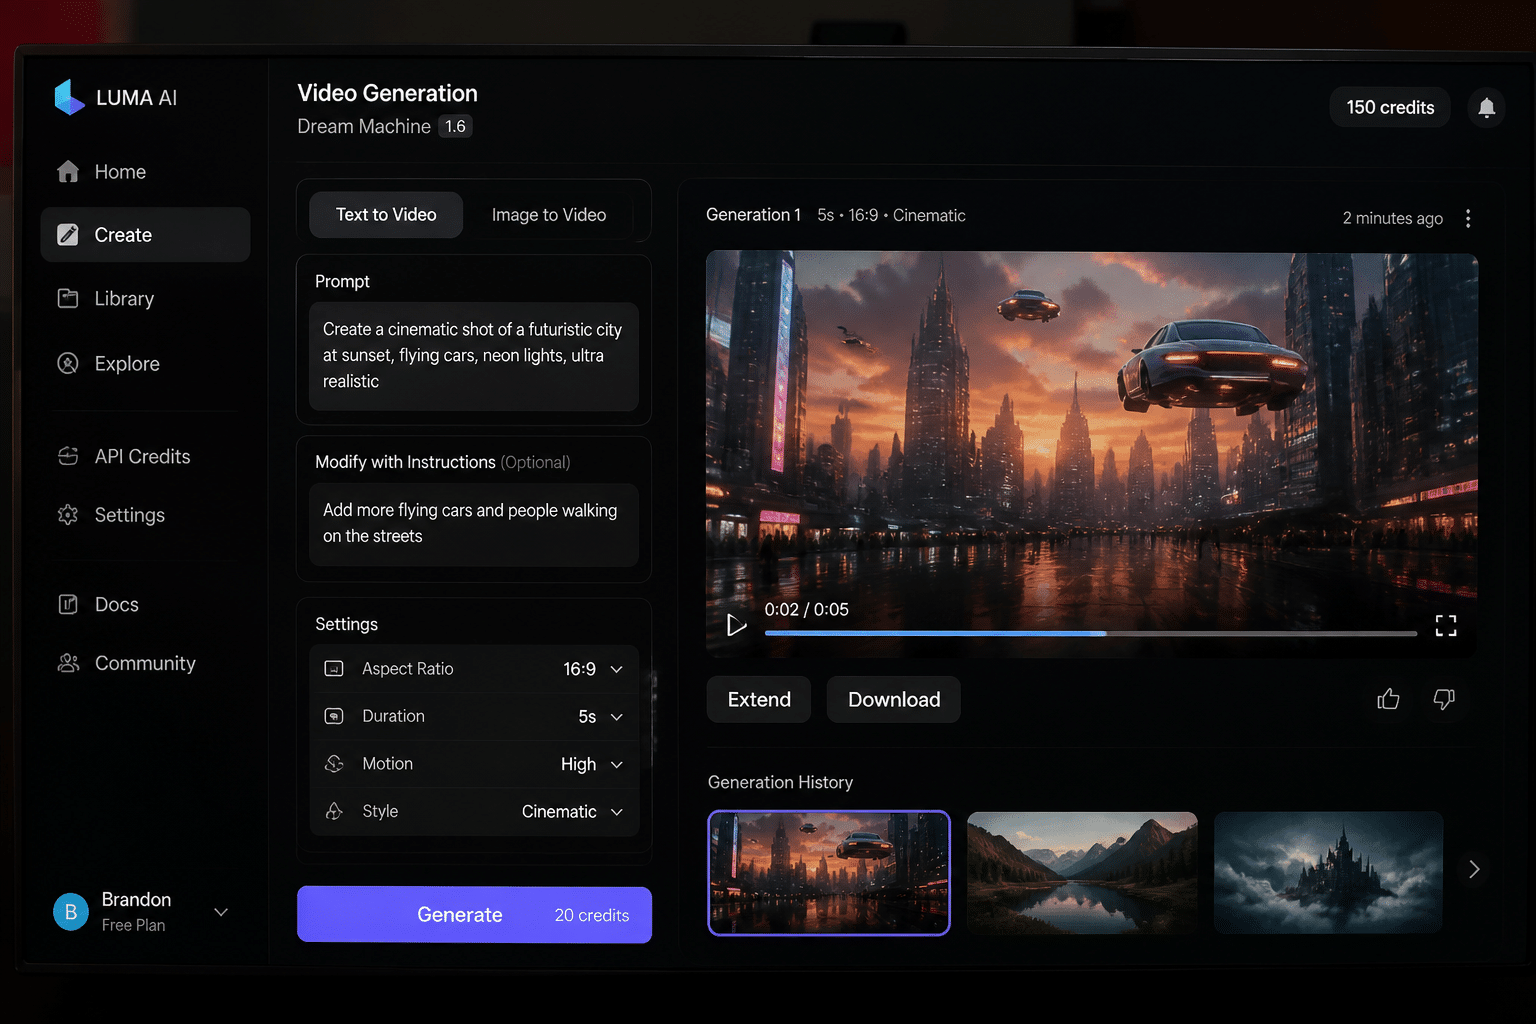1536x1024 pixels.
Task: Download the generated video
Action: pos(894,700)
